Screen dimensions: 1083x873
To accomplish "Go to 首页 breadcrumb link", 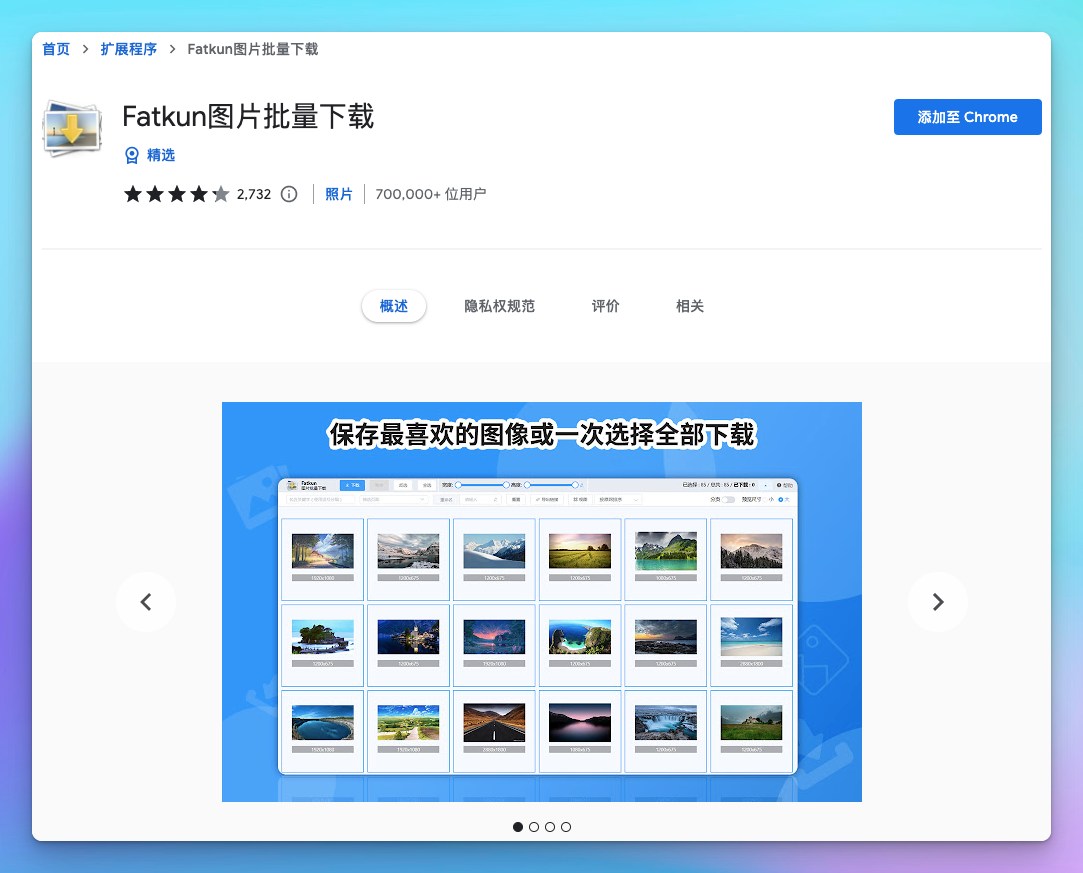I will pos(56,49).
